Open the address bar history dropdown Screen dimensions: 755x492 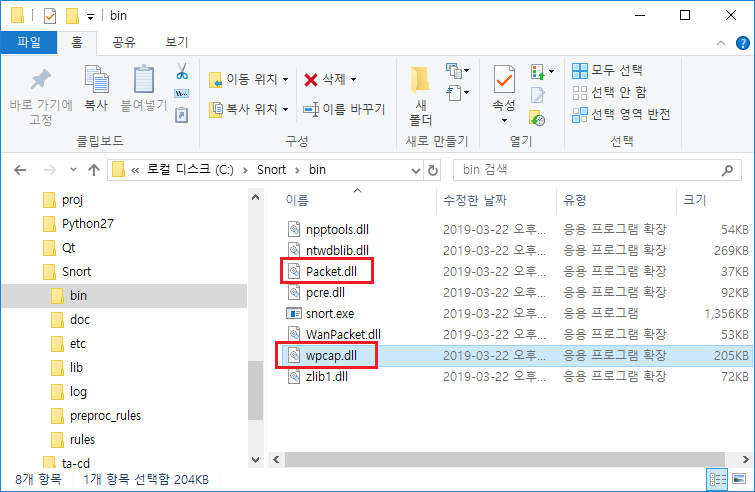[415, 169]
